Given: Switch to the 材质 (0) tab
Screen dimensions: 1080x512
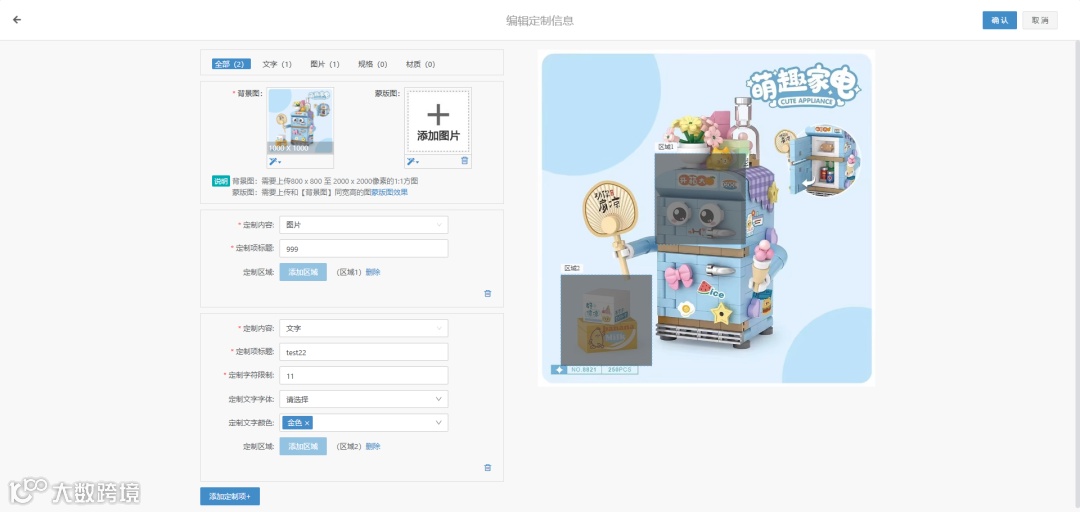Looking at the screenshot, I should coord(420,64).
